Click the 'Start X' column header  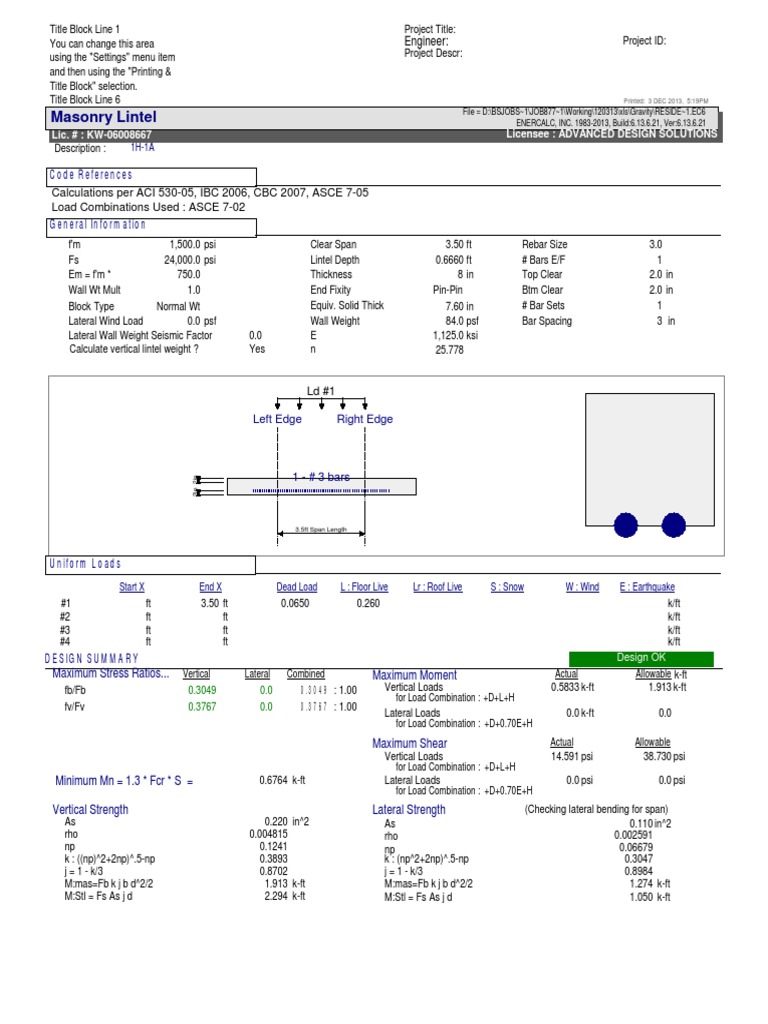(x=132, y=587)
